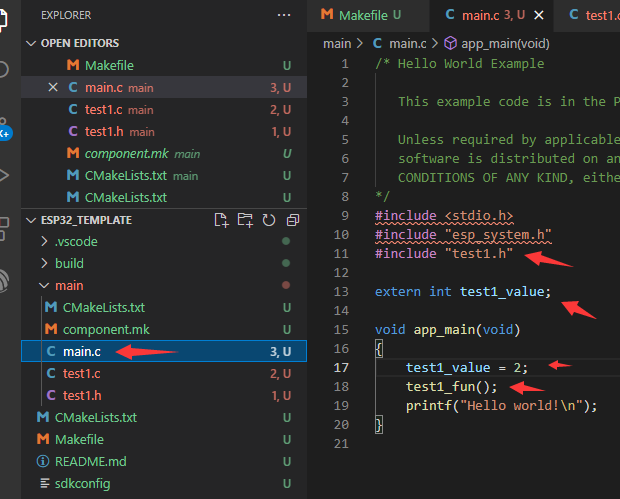This screenshot has height=499, width=620.
Task: Collapse the Open Editors section
Action: click(x=31, y=43)
